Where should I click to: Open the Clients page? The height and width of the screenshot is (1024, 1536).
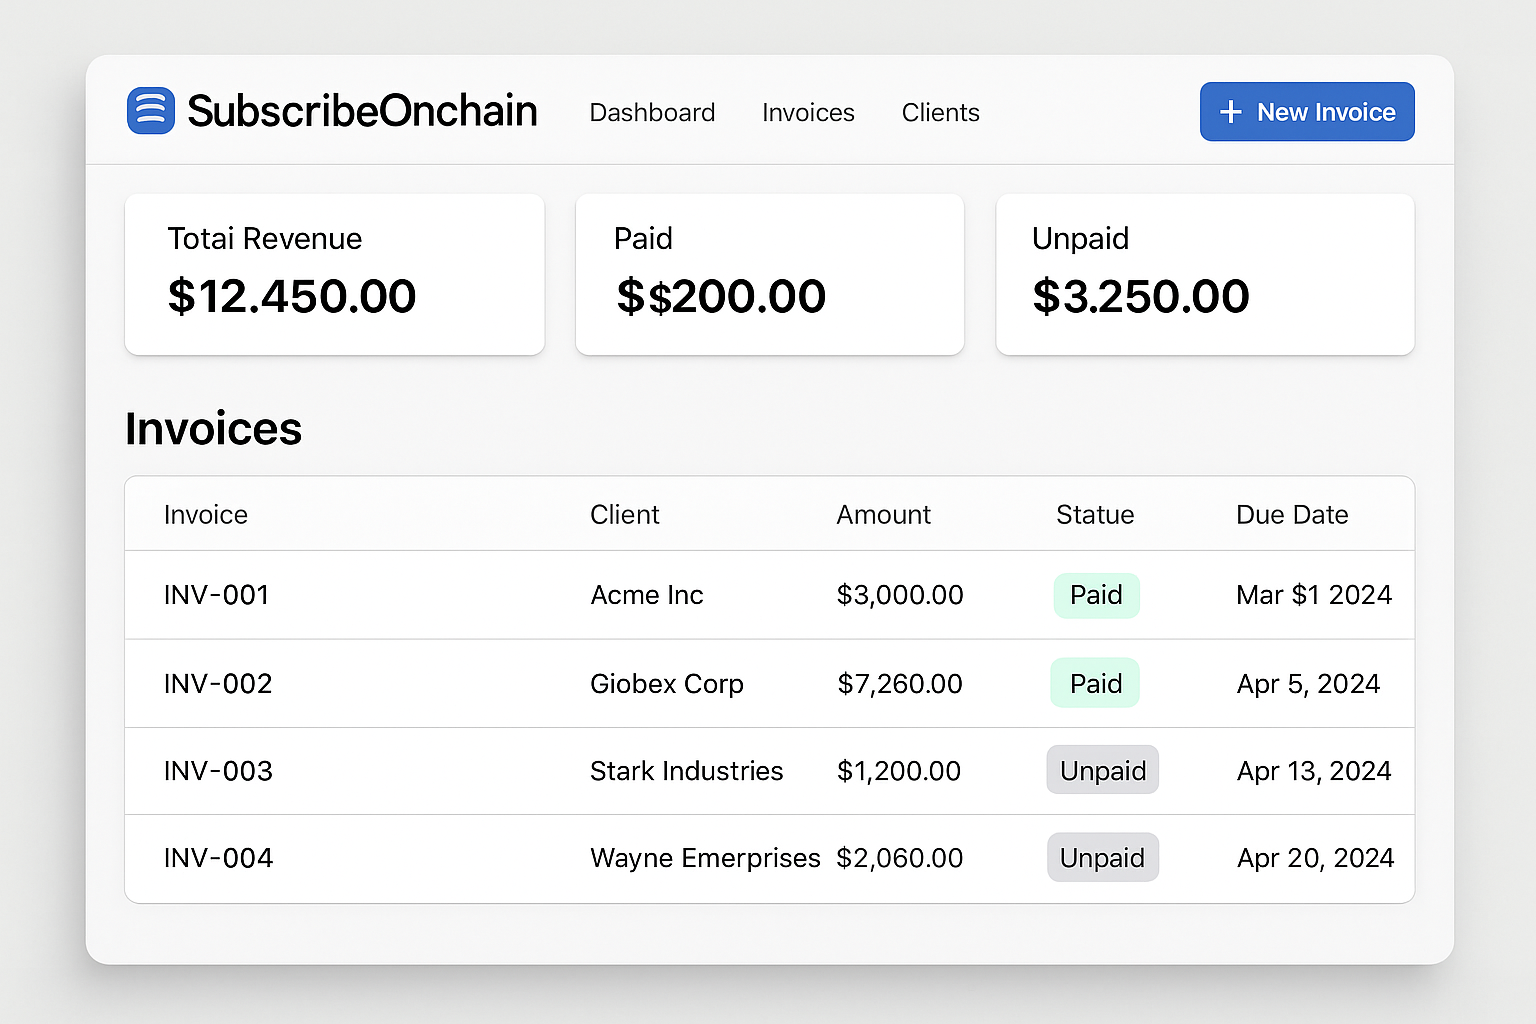click(940, 112)
